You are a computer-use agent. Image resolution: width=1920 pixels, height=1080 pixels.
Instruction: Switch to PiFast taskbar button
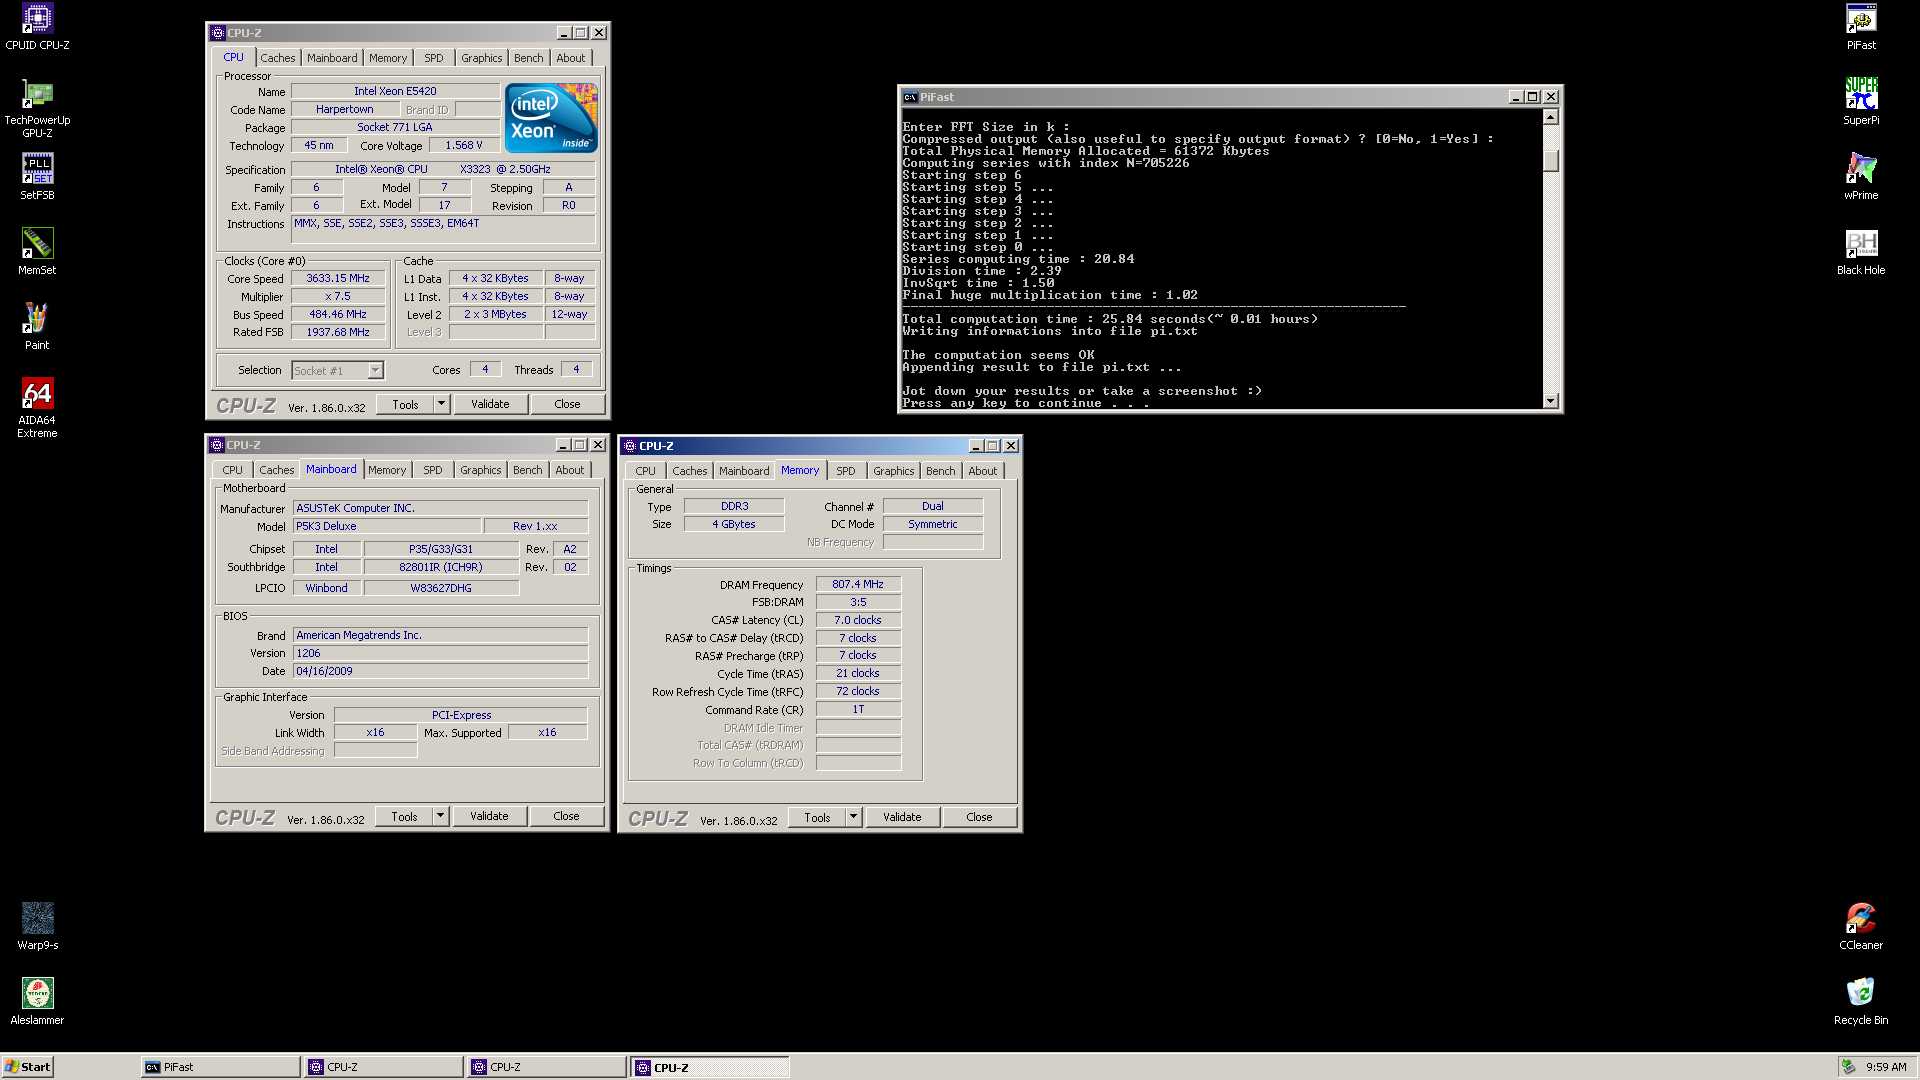point(220,1067)
